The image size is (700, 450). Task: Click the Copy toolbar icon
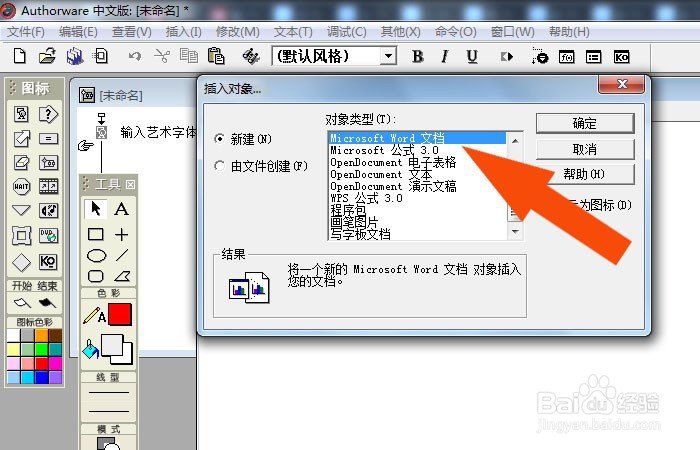[189, 56]
